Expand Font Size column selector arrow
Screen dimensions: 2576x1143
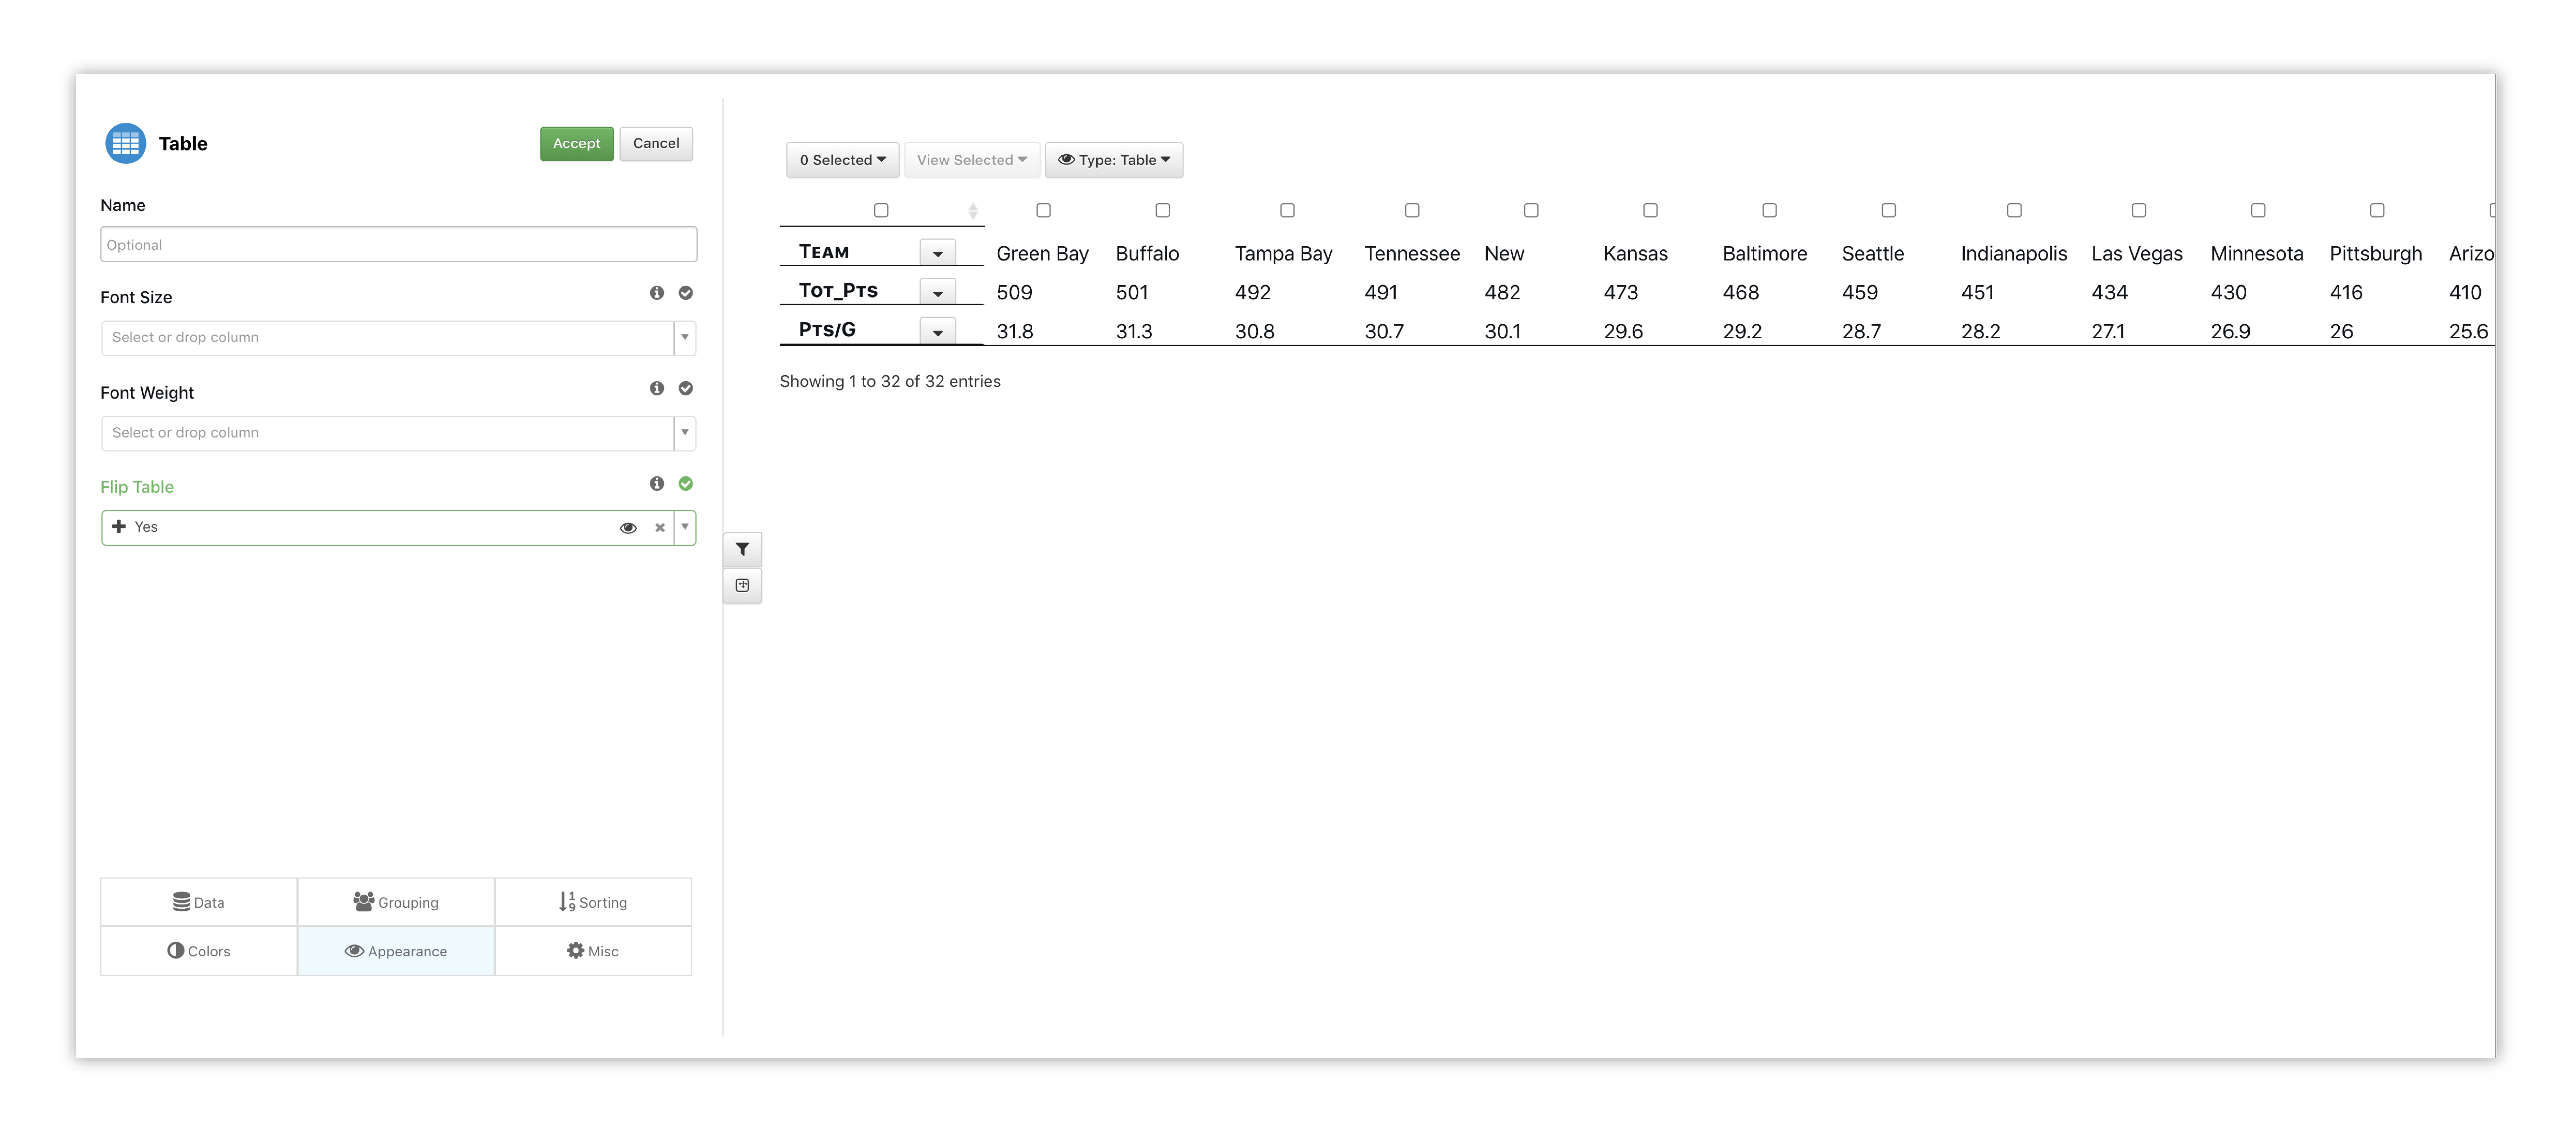[685, 337]
